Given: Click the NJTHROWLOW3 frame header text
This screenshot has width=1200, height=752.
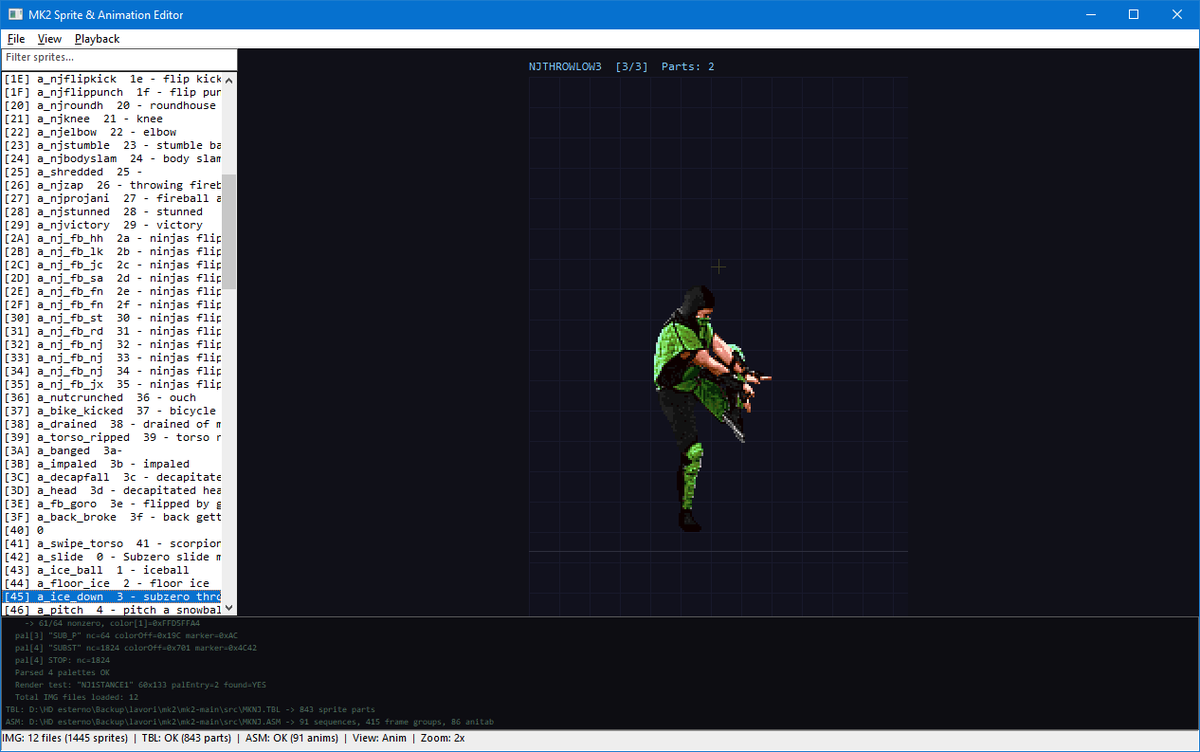Looking at the screenshot, I should (x=565, y=67).
